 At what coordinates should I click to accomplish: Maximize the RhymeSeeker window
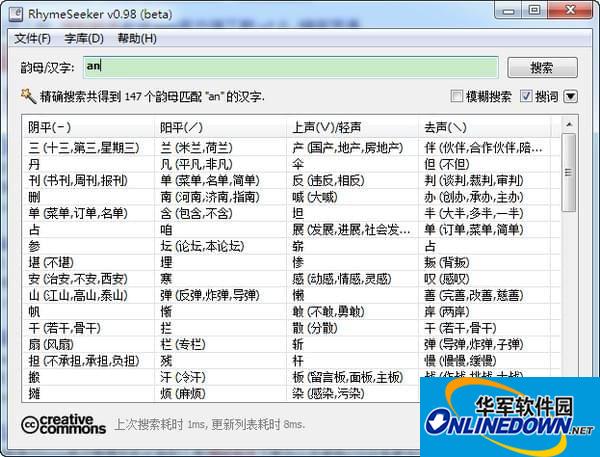coord(534,10)
